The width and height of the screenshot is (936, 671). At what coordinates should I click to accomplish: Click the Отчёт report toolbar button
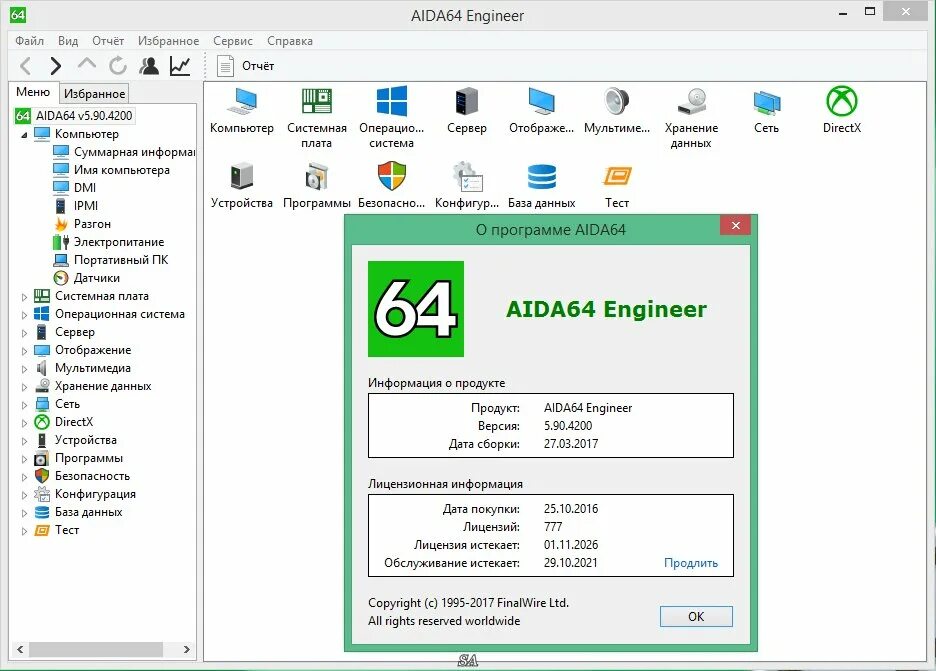pos(245,66)
